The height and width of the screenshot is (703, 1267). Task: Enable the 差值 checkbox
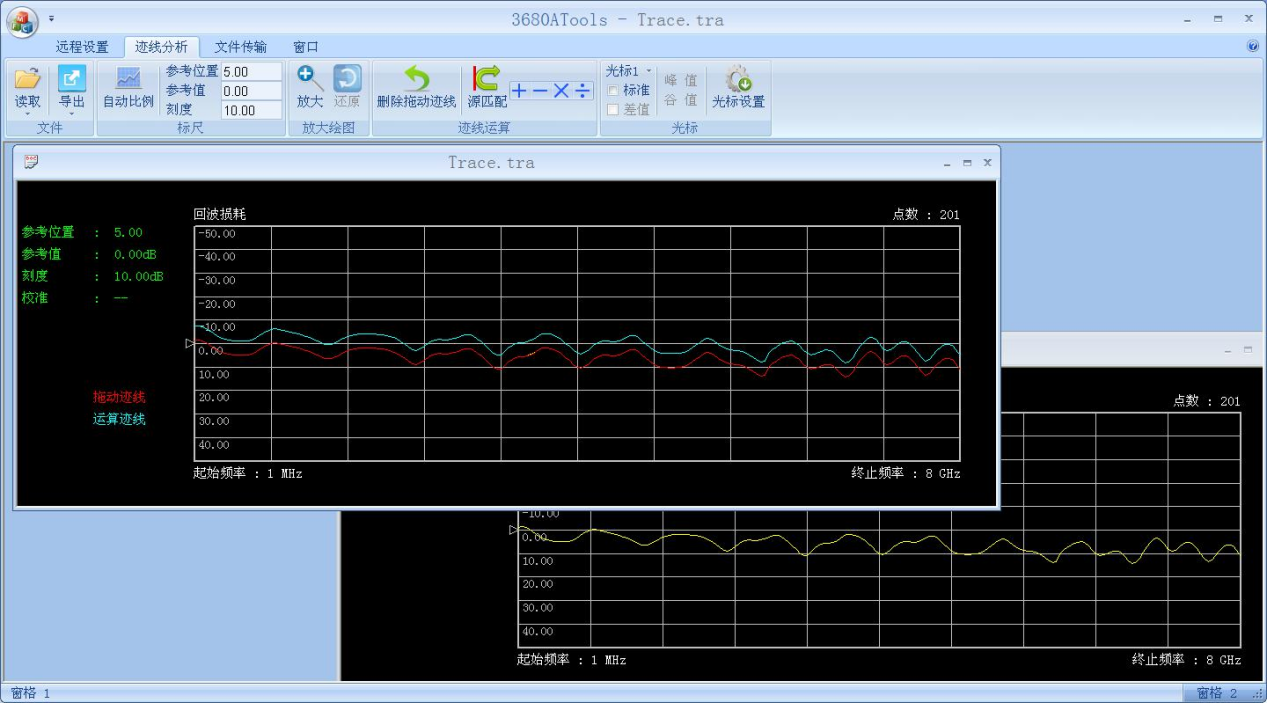(x=613, y=110)
